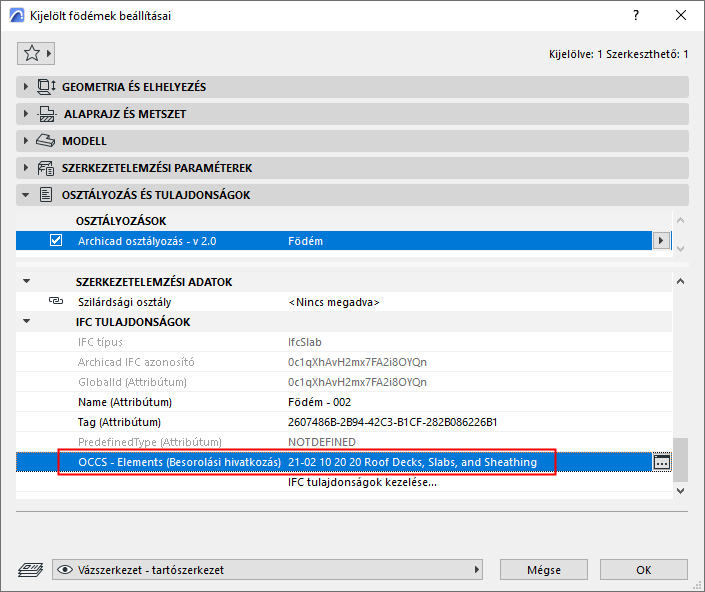Click the Archicad logo in title bar
Screen dimensions: 705x592
tap(17, 15)
